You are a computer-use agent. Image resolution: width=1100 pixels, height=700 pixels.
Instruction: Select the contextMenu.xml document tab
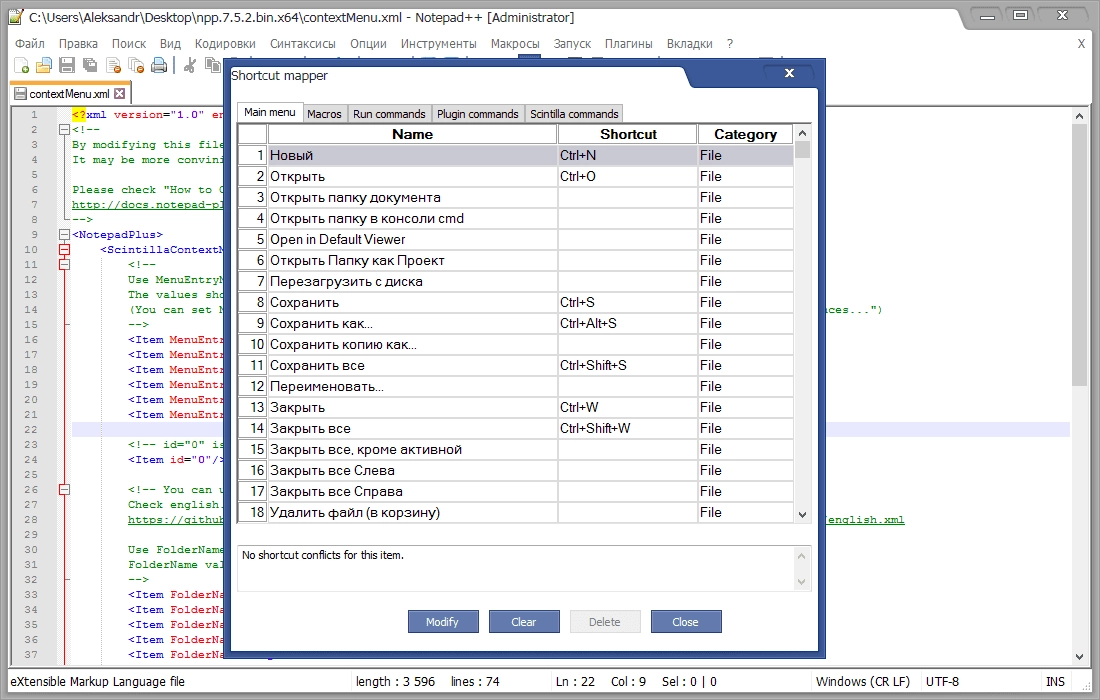click(x=69, y=93)
